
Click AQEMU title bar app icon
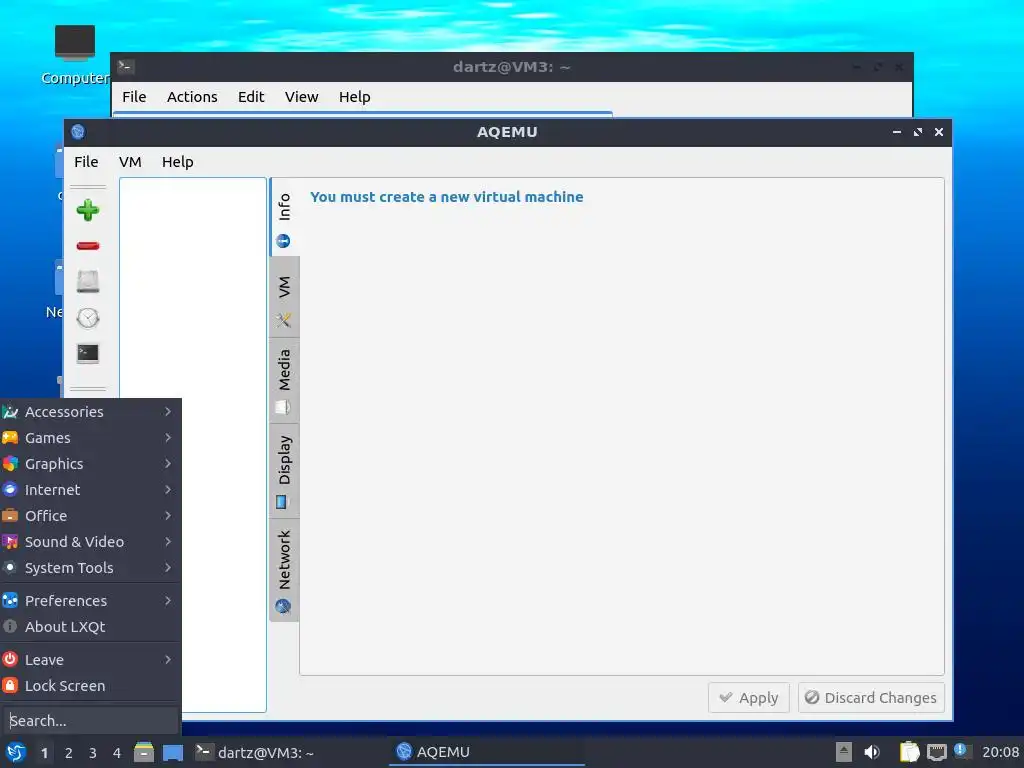[78, 132]
